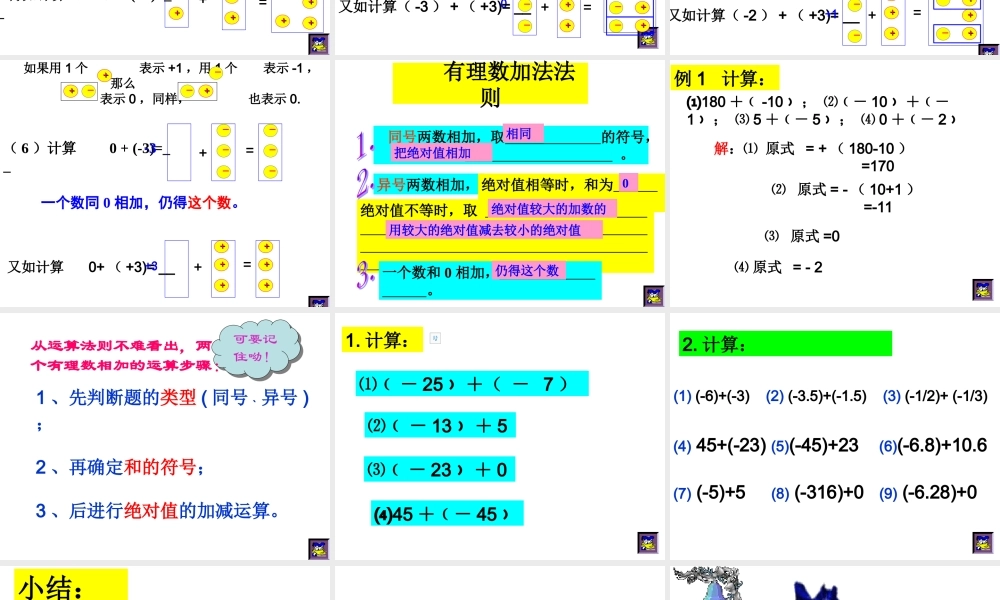This screenshot has width=1000, height=600.
Task: Click the solution line 原式 = + (180-10)
Action: [x=825, y=149]
